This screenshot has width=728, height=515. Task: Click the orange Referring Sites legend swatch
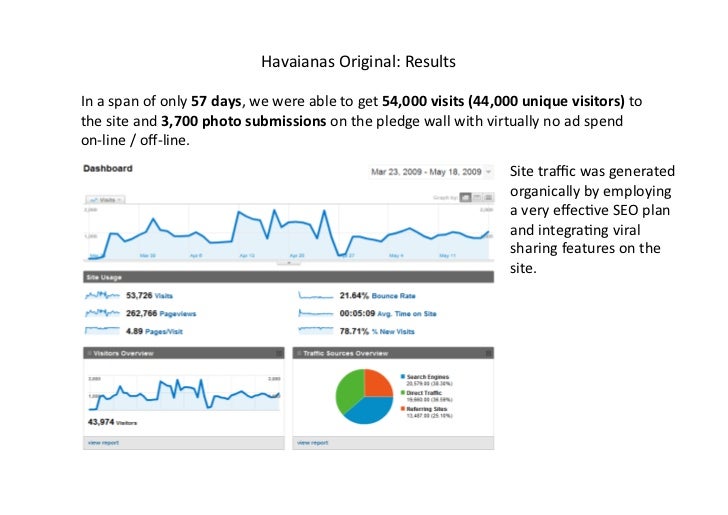[x=403, y=409]
